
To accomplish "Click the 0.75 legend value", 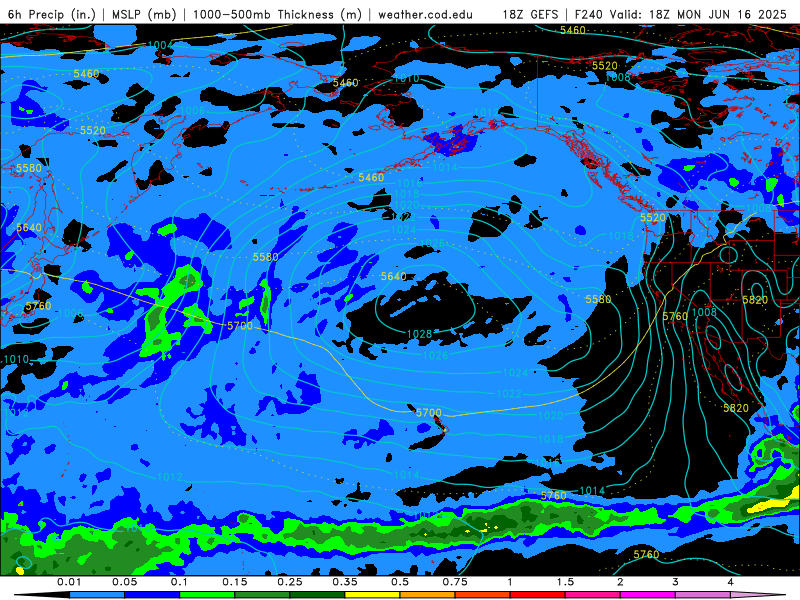I will click(455, 582).
